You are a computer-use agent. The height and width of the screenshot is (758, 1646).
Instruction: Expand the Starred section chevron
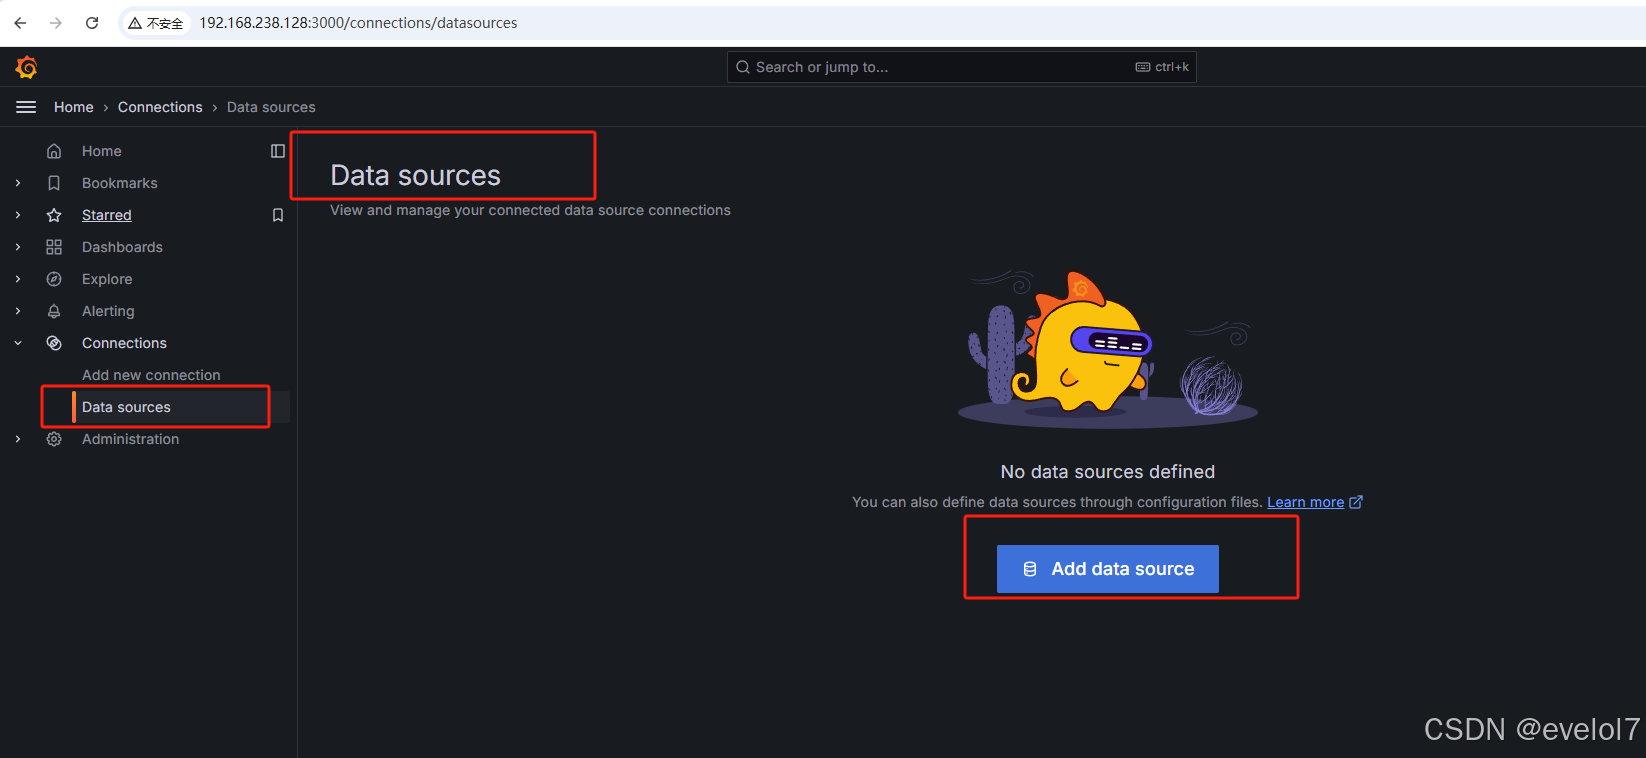tap(18, 215)
